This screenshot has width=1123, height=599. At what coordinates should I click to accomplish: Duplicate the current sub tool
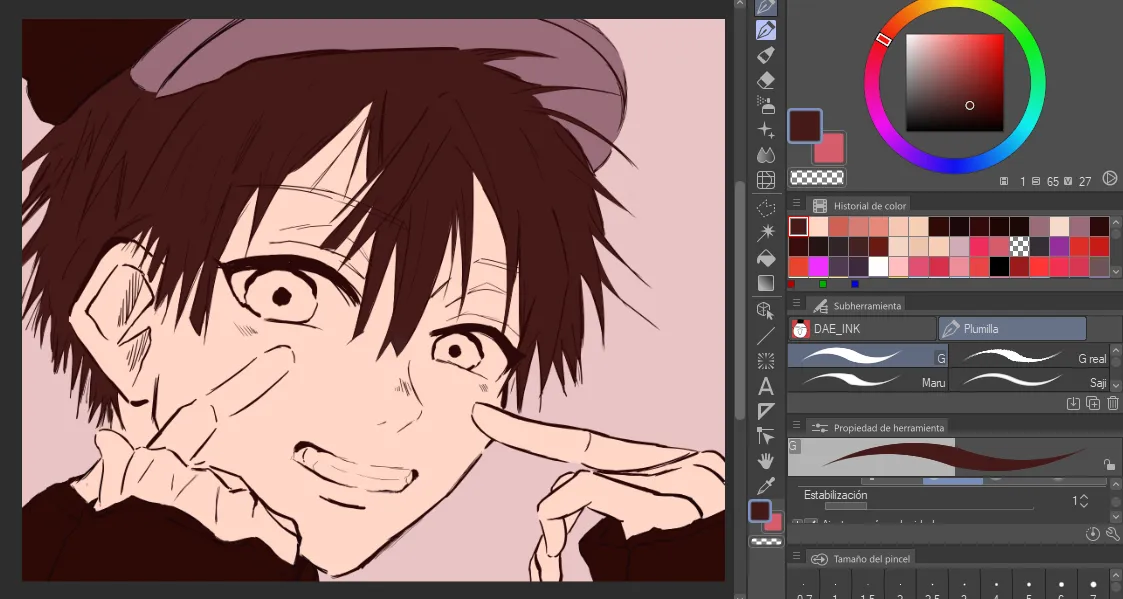tap(1093, 403)
